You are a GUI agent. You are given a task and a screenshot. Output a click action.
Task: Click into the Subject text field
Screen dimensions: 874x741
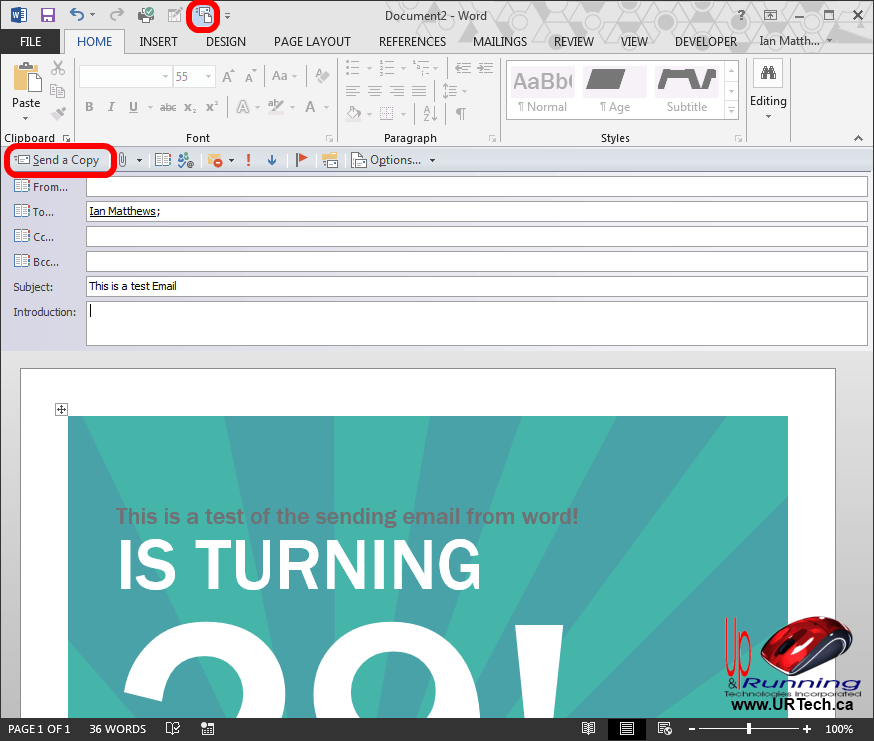[x=476, y=286]
